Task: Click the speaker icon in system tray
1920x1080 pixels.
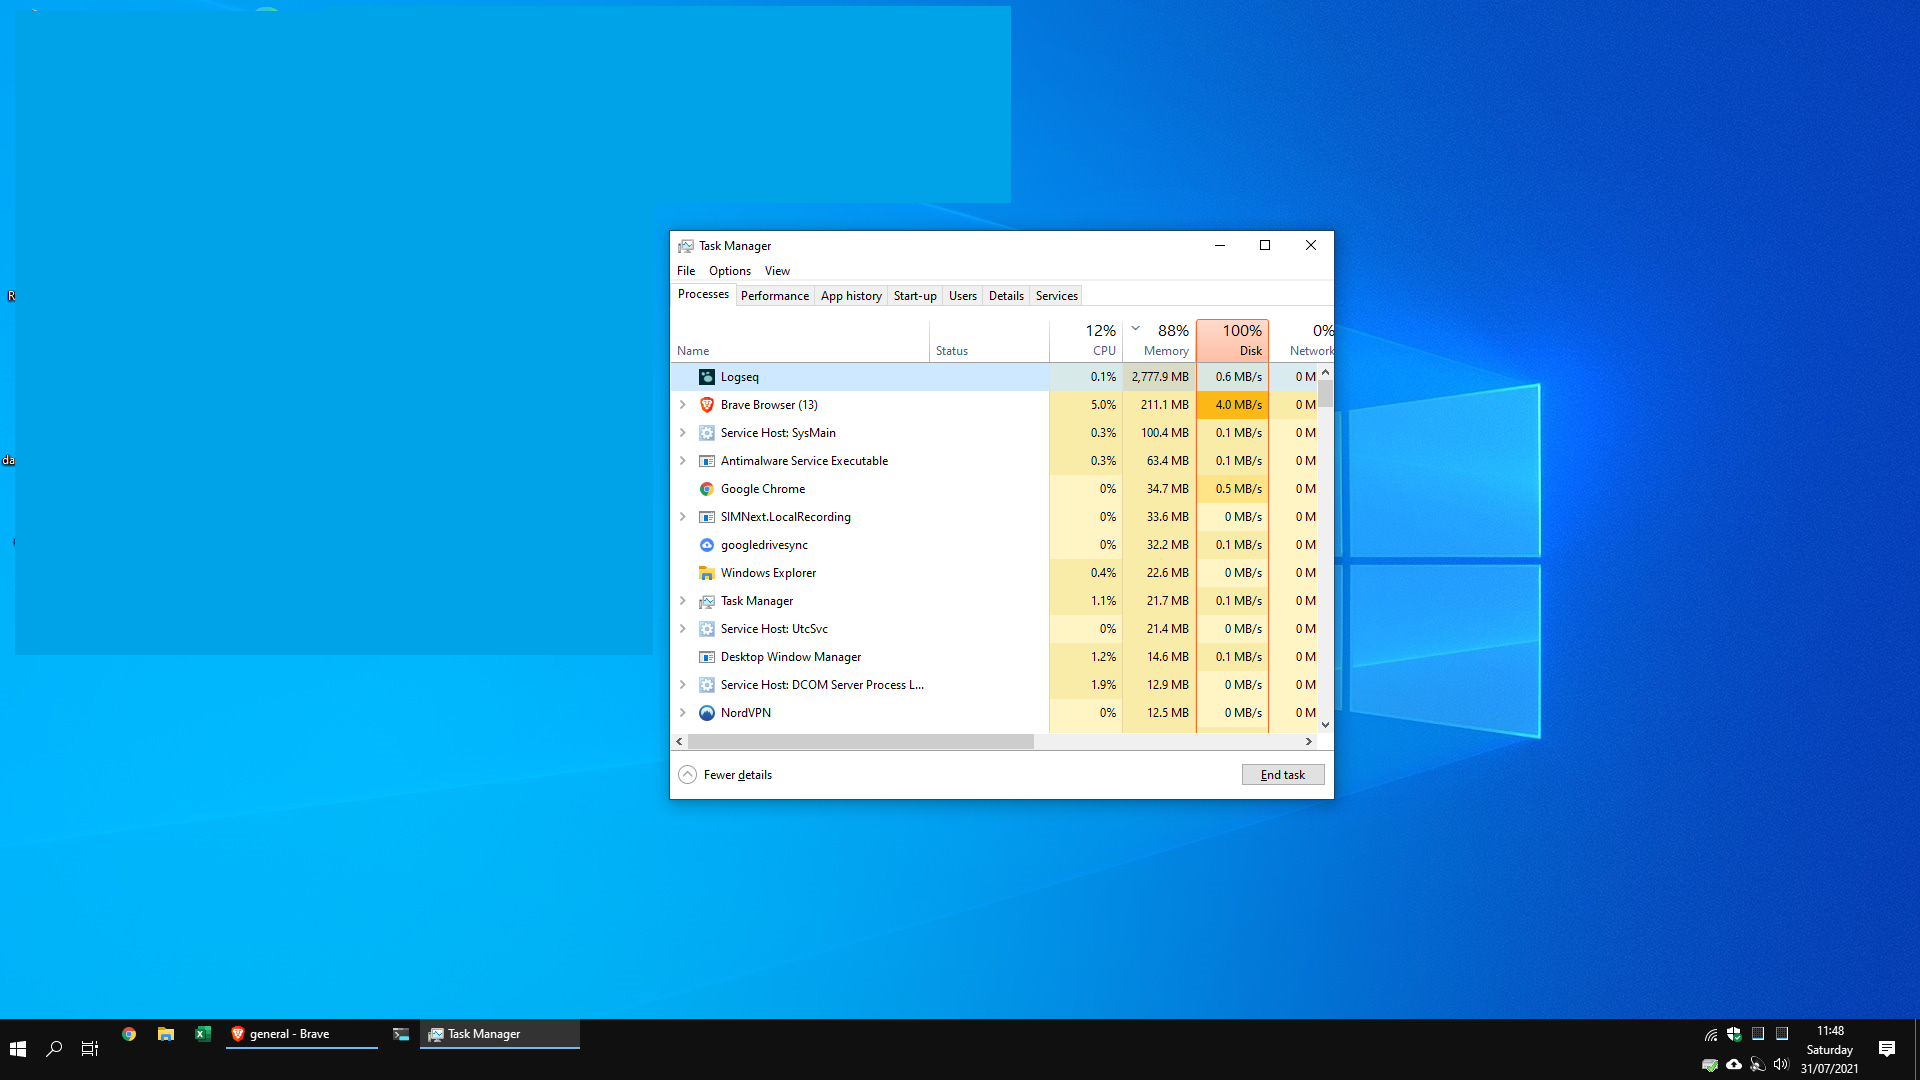Action: 1782,1064
